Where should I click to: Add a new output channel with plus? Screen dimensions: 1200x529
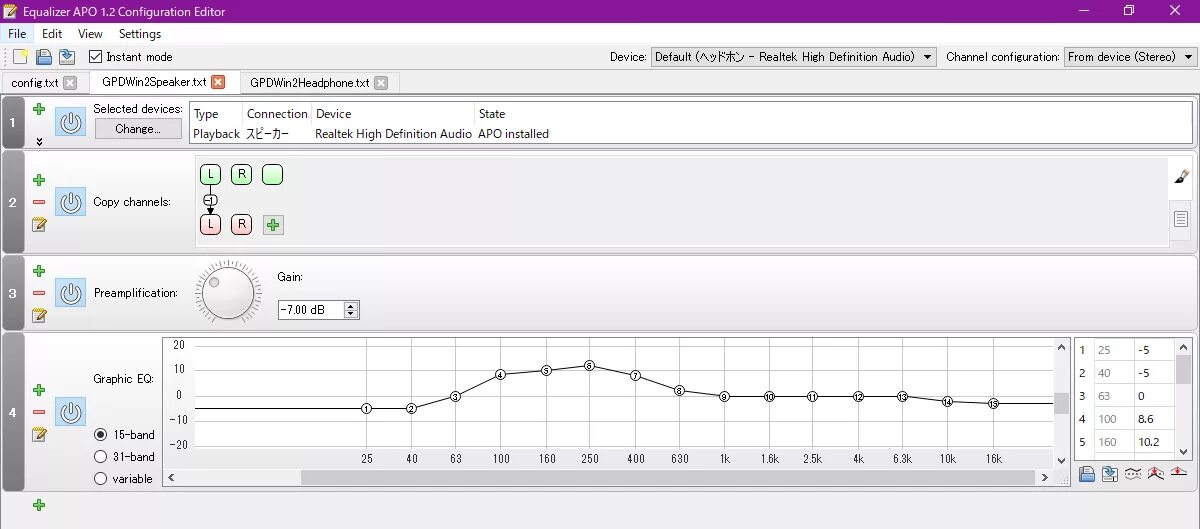coord(273,224)
